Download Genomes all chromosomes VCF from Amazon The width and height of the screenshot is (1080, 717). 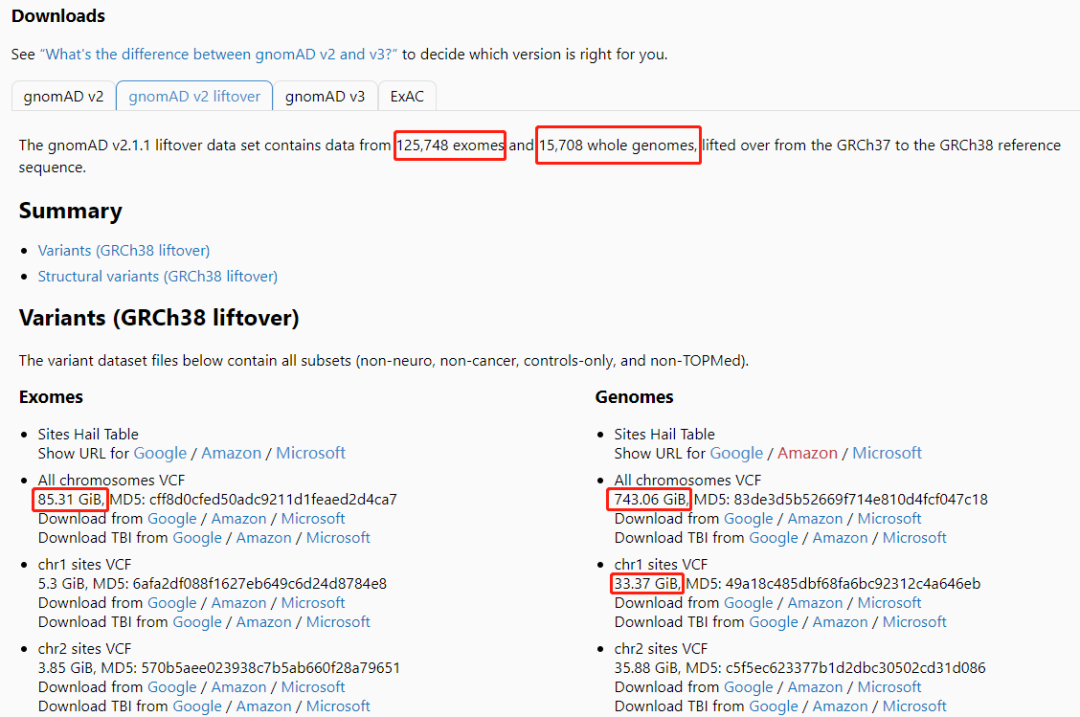[x=815, y=519]
